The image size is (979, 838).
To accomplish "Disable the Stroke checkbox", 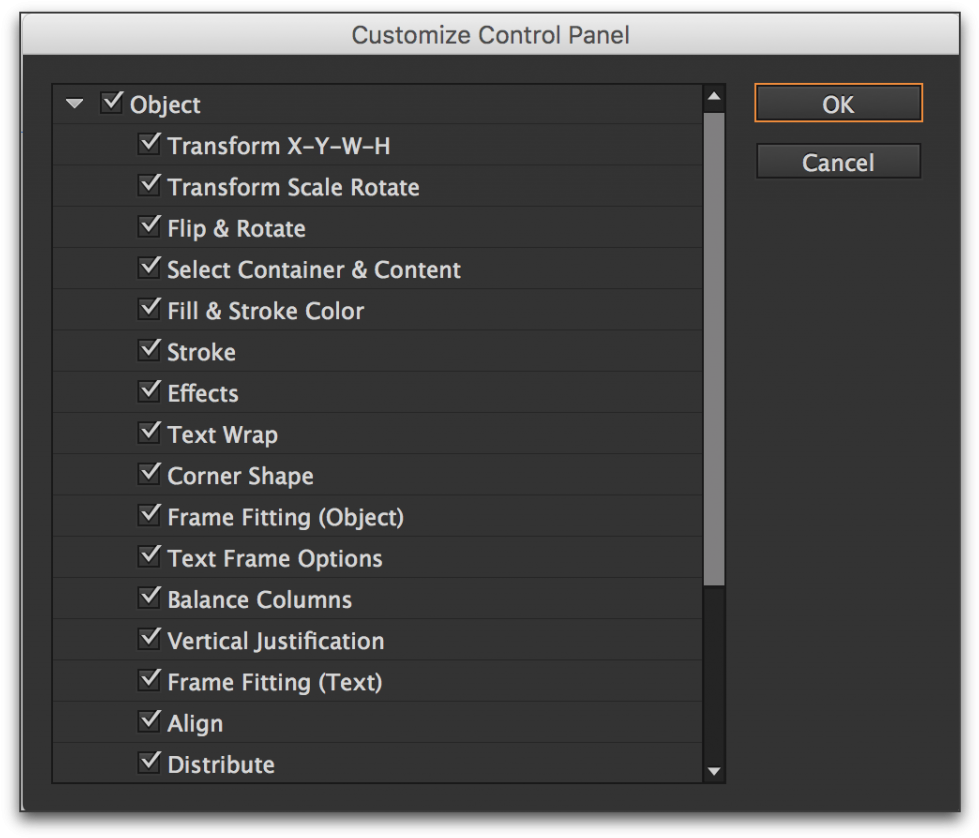I will 149,350.
